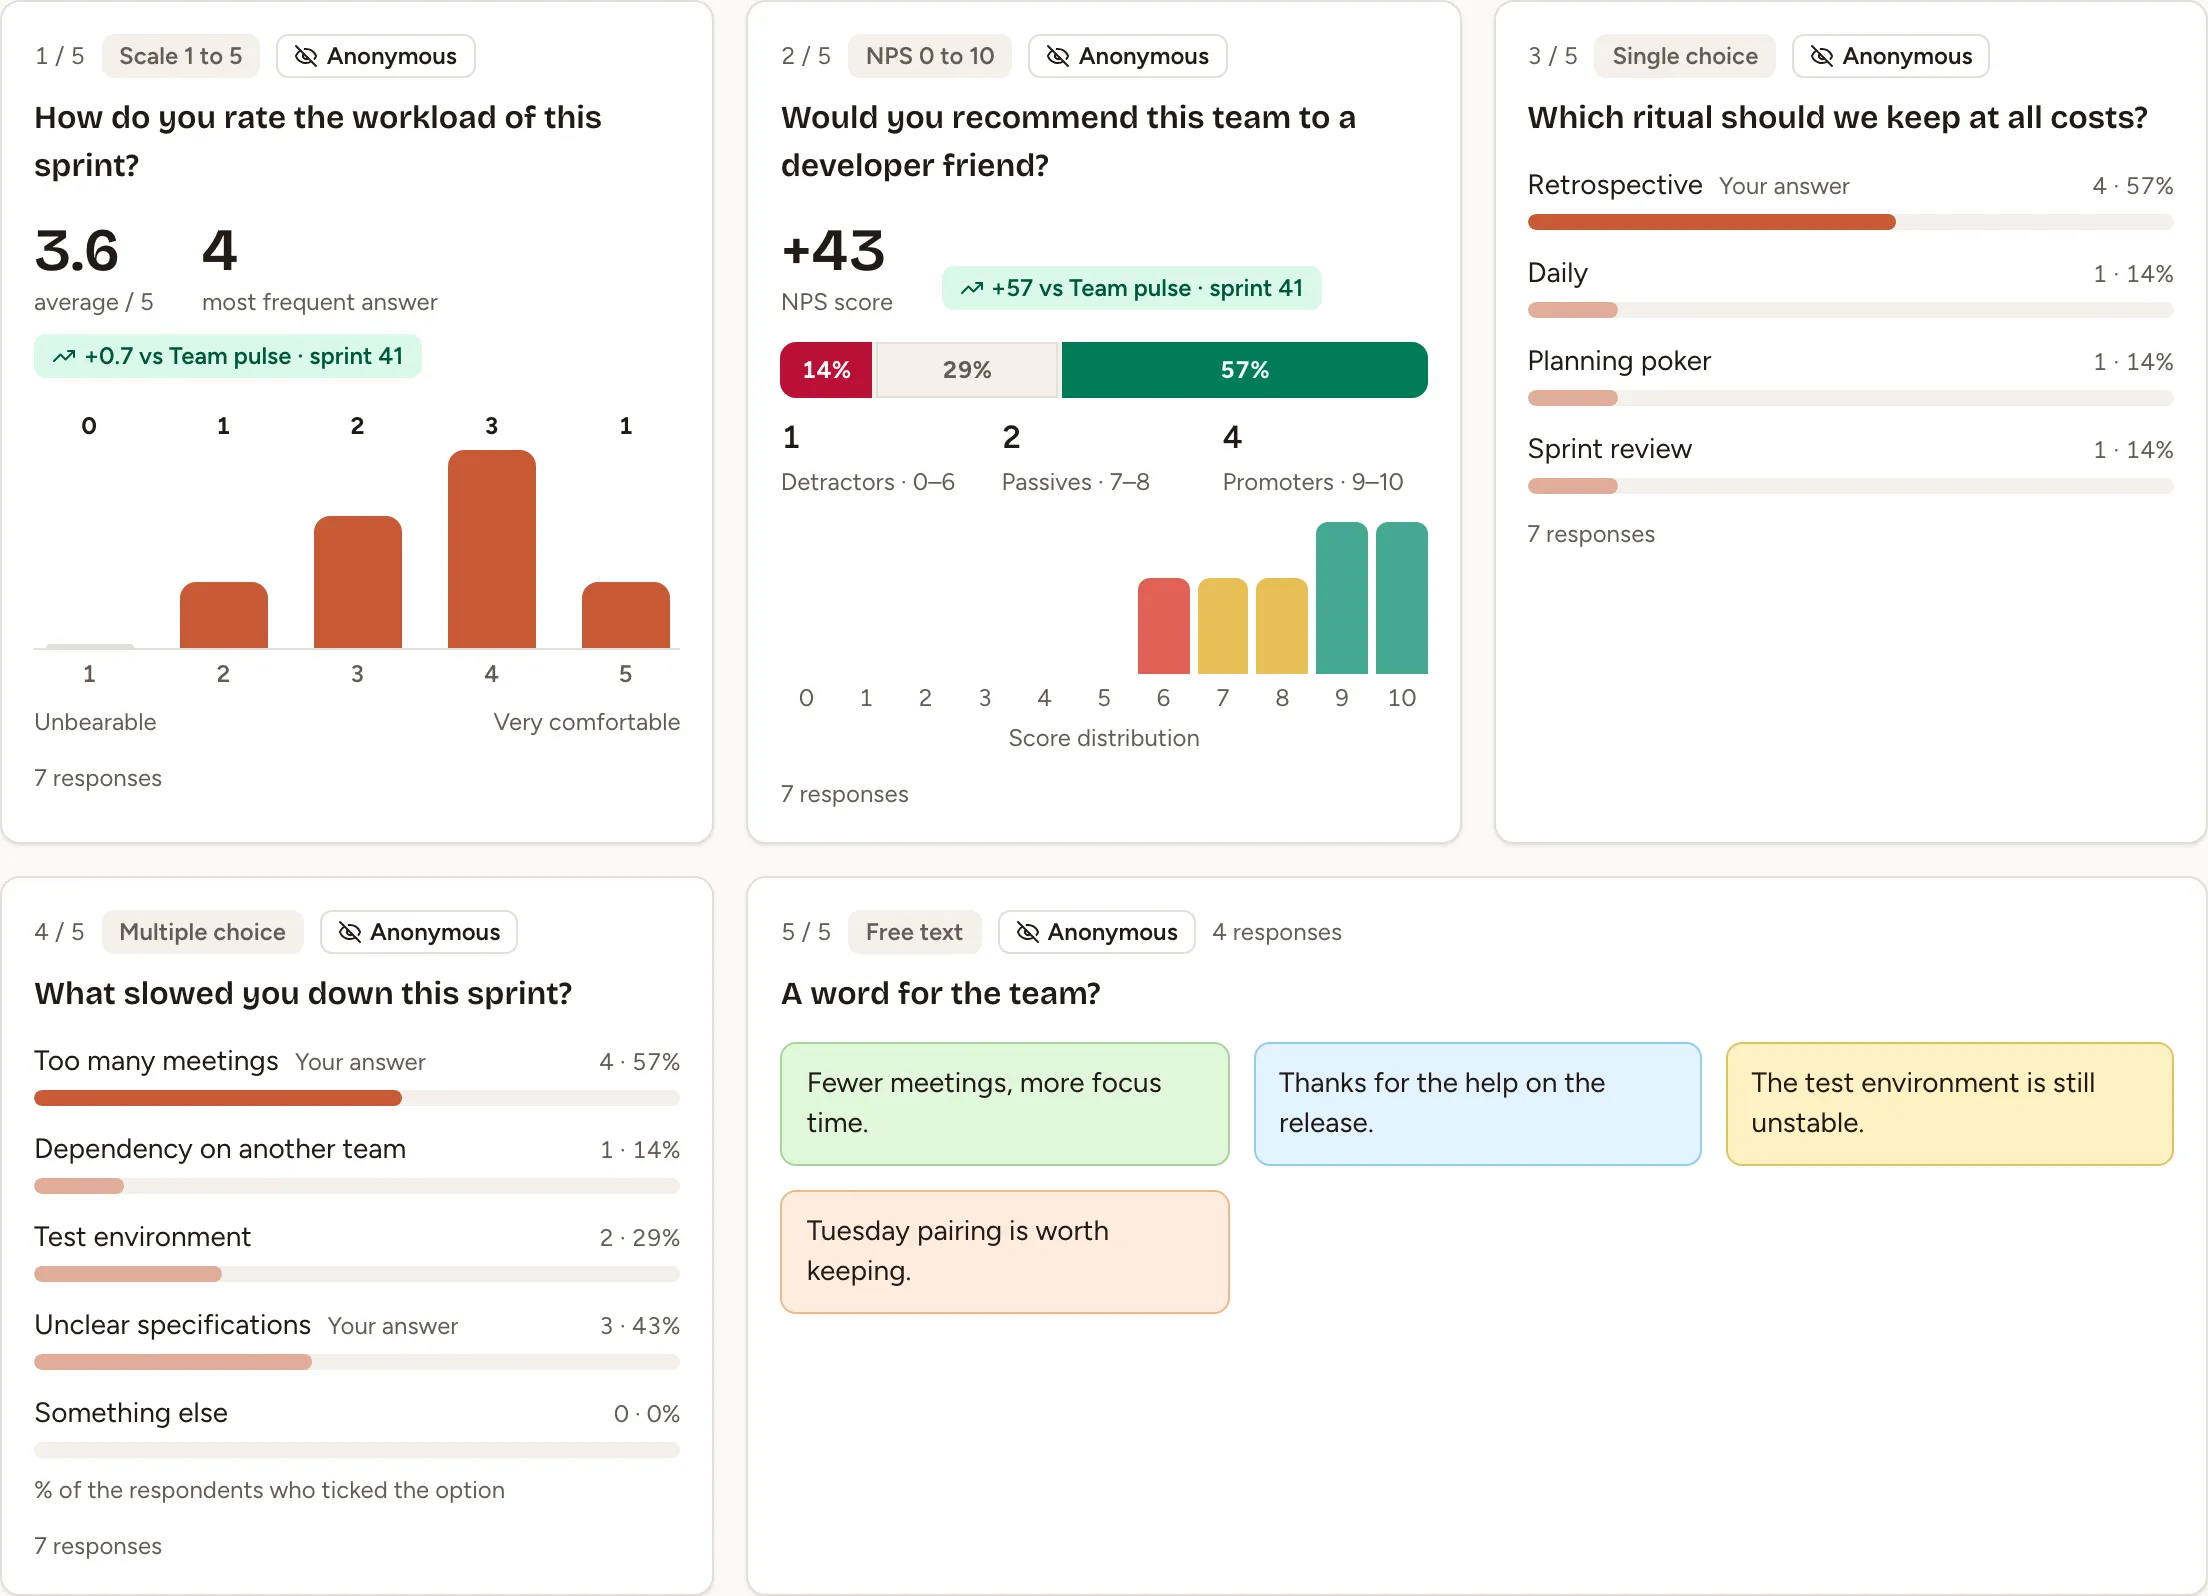Click the crossed-eye icon in question 1 Anonymous badge
This screenshot has height=1596, width=2208.
point(305,56)
